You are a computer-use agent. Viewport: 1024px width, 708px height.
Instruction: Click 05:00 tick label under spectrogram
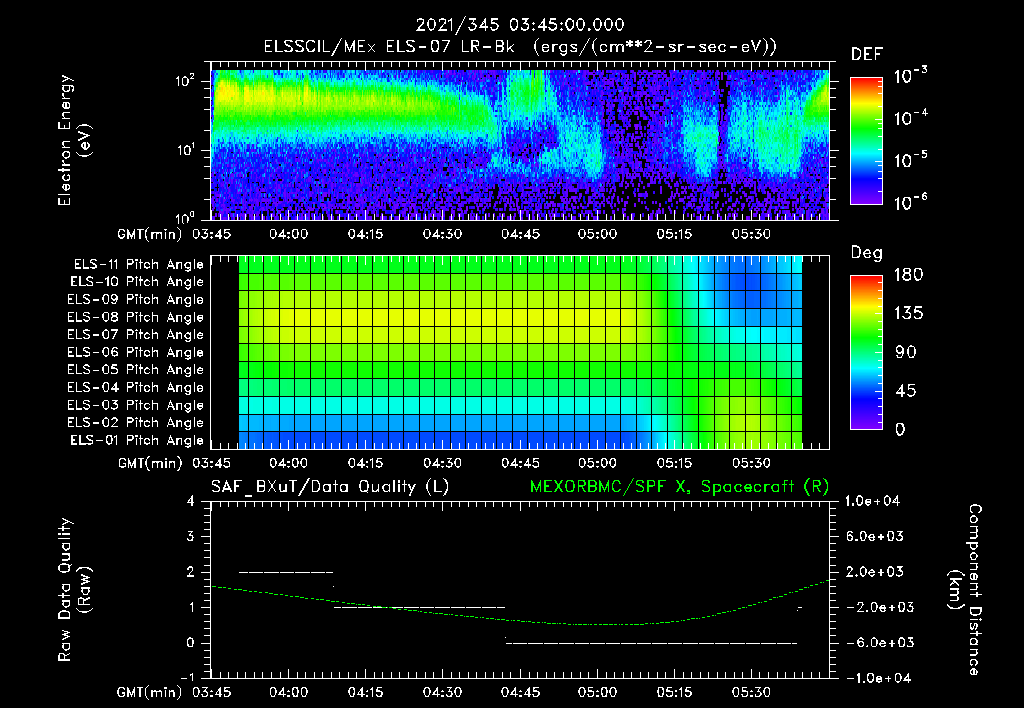597,234
